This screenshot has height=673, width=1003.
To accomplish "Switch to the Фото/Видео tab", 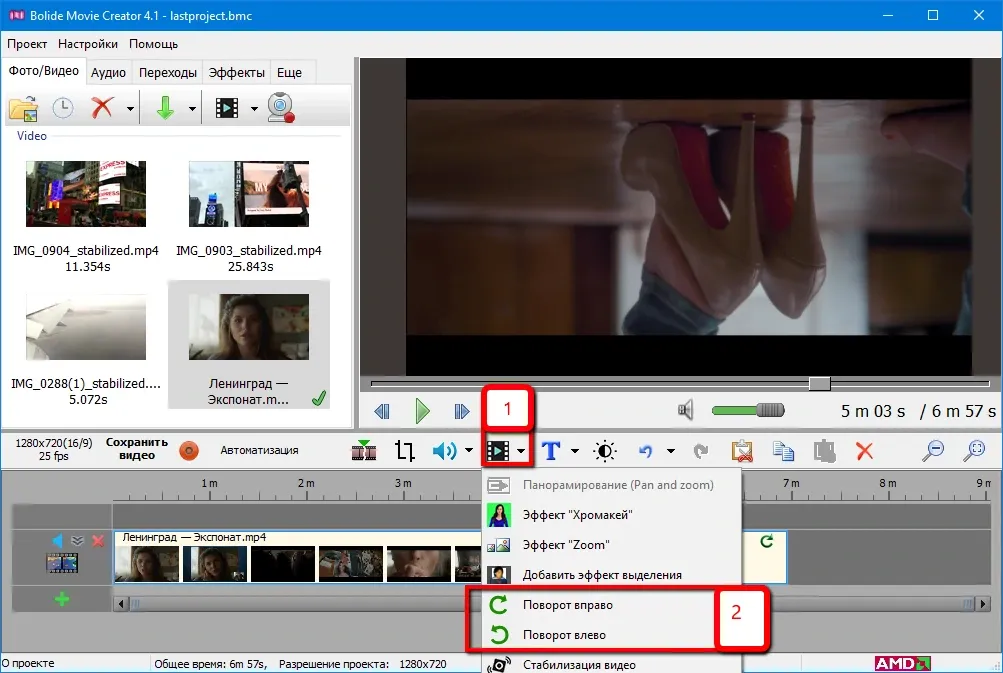I will tap(43, 71).
